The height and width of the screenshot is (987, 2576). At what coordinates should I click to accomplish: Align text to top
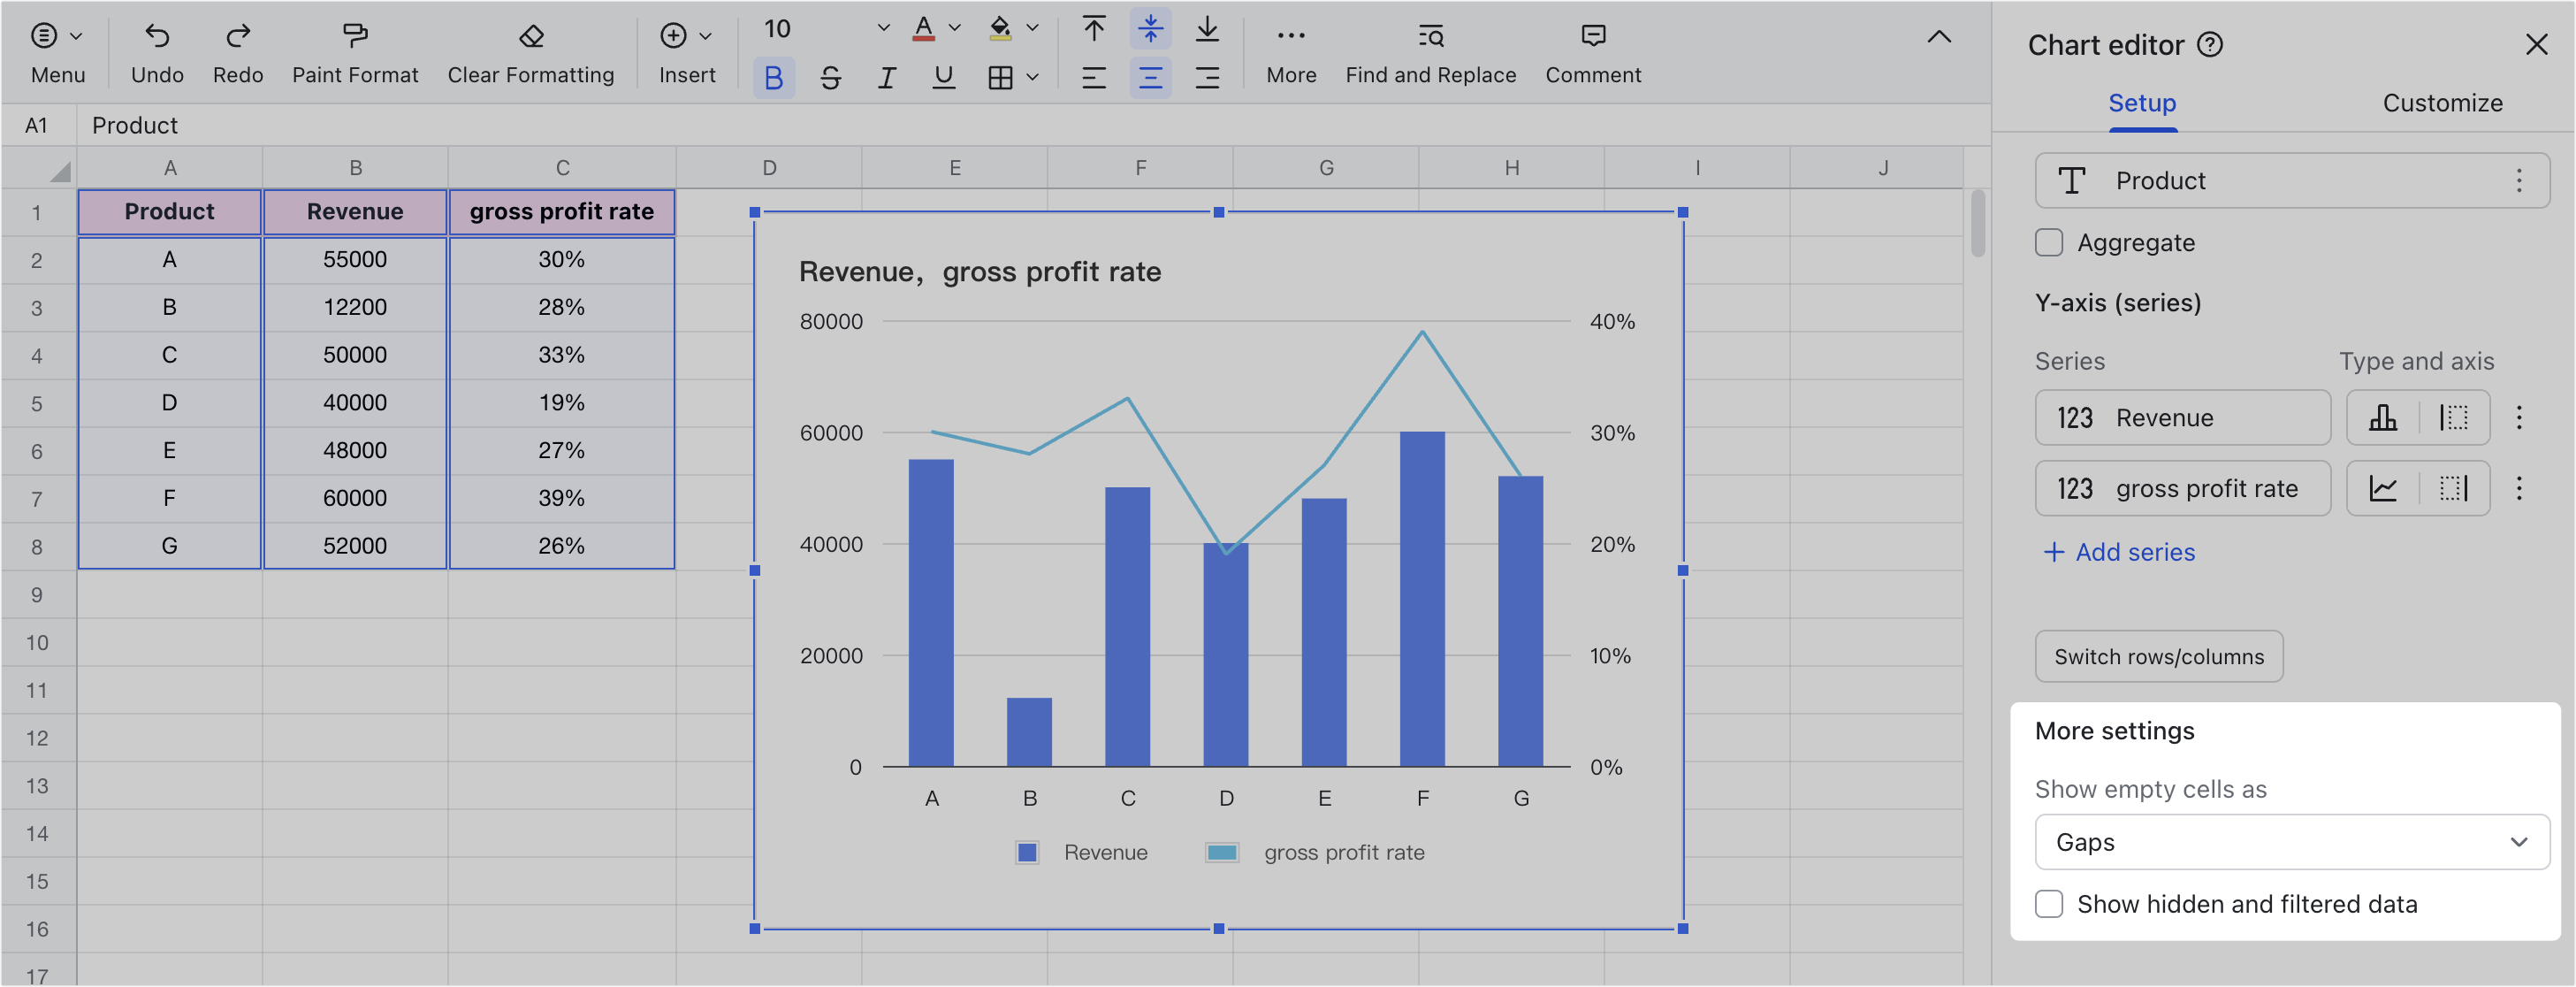pos(1094,29)
